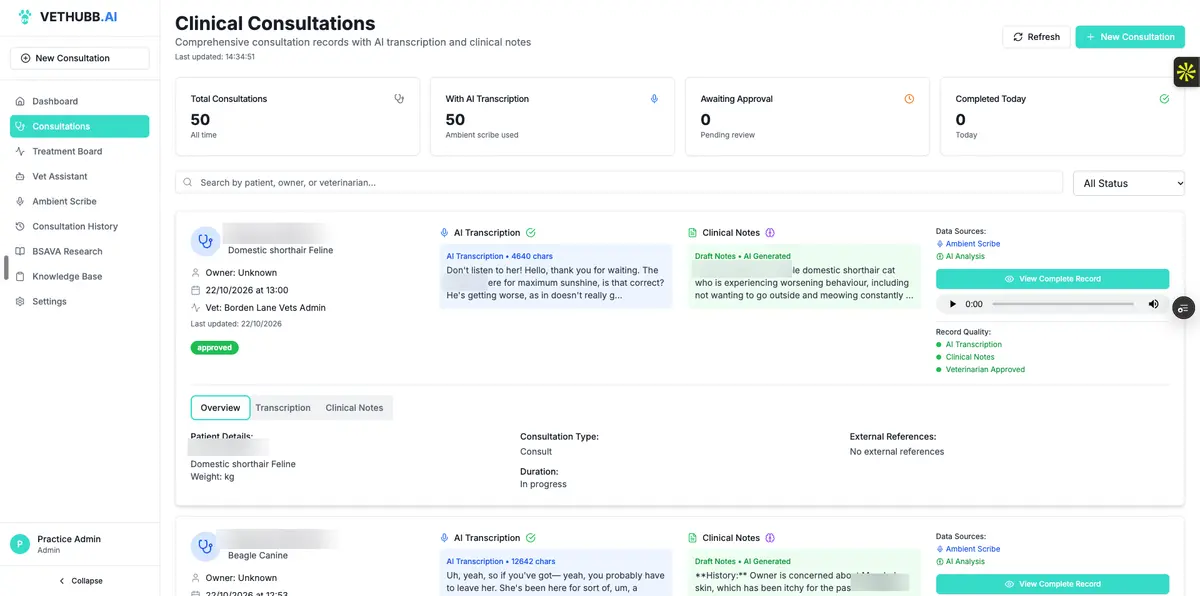1200x596 pixels.
Task: Click the Practice Admin avatar
Action: (x=20, y=544)
